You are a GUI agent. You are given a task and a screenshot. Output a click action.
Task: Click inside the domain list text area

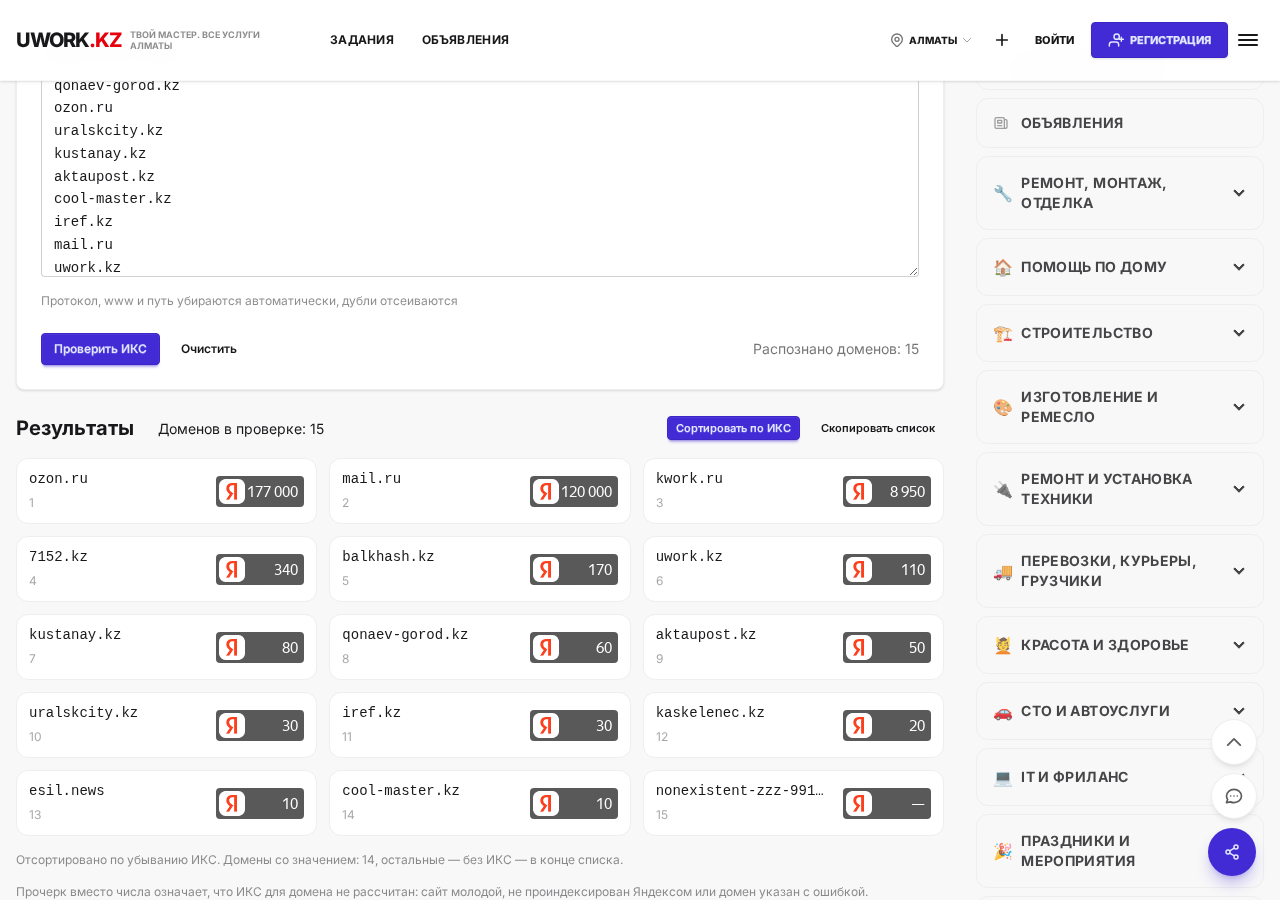coord(480,178)
